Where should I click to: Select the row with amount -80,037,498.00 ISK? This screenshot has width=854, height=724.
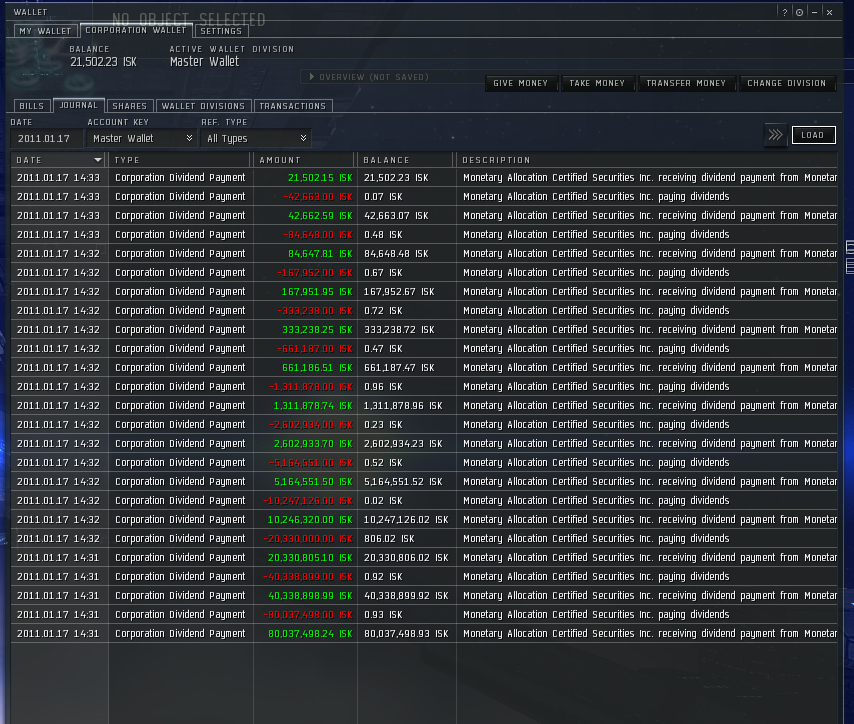[x=424, y=615]
